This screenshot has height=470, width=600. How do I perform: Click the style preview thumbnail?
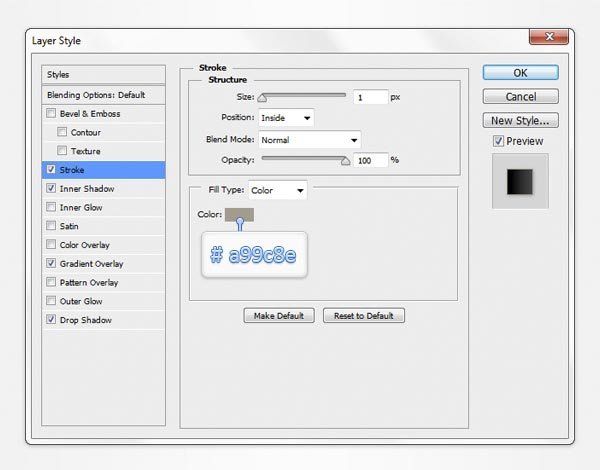click(520, 182)
